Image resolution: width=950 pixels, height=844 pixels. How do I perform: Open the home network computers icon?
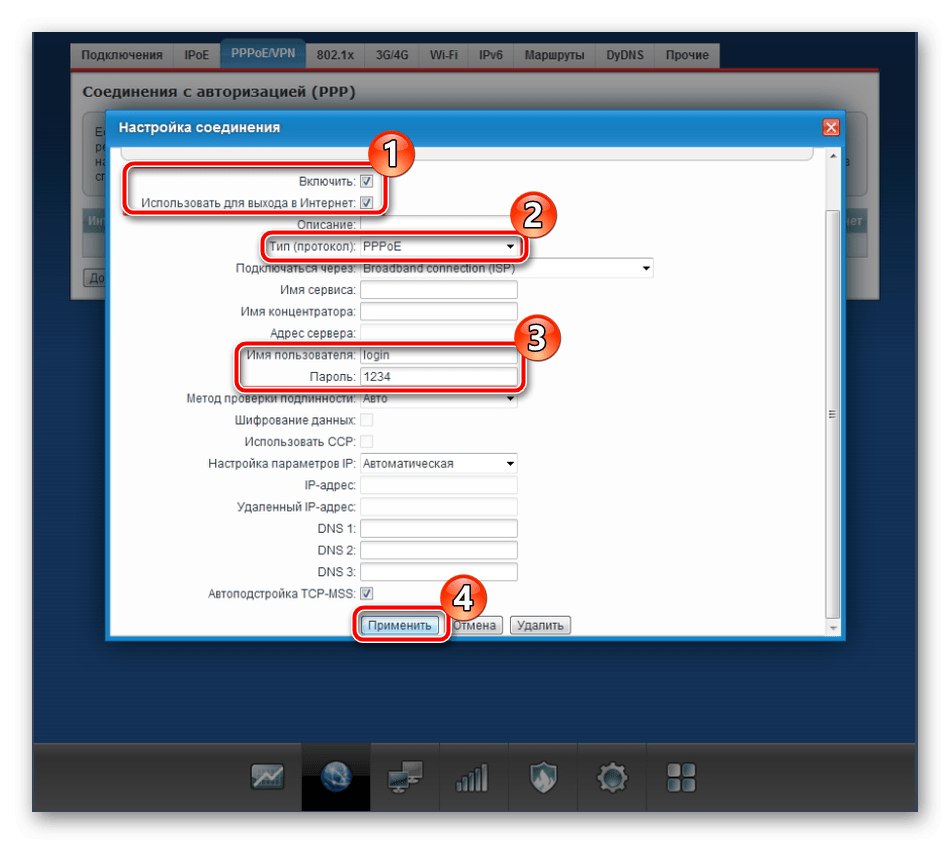tap(405, 777)
